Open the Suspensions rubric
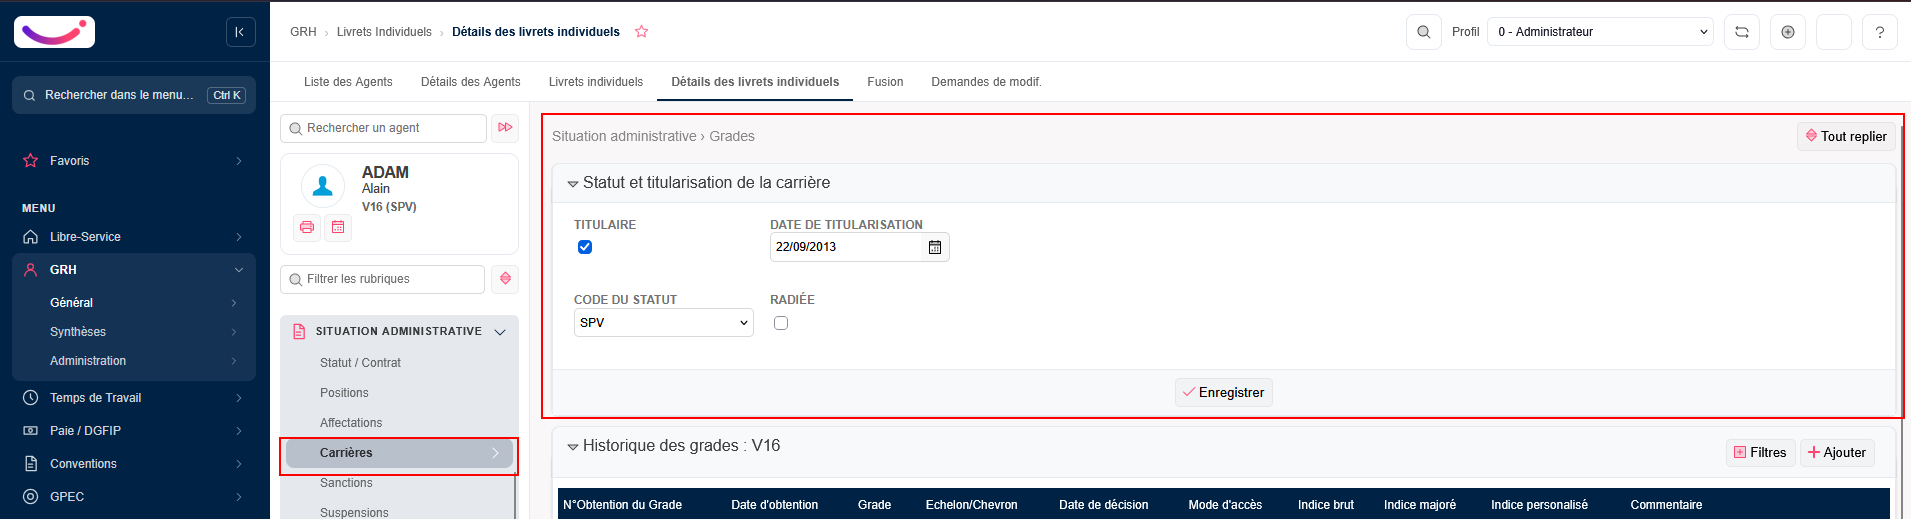The height and width of the screenshot is (519, 1911). point(354,513)
